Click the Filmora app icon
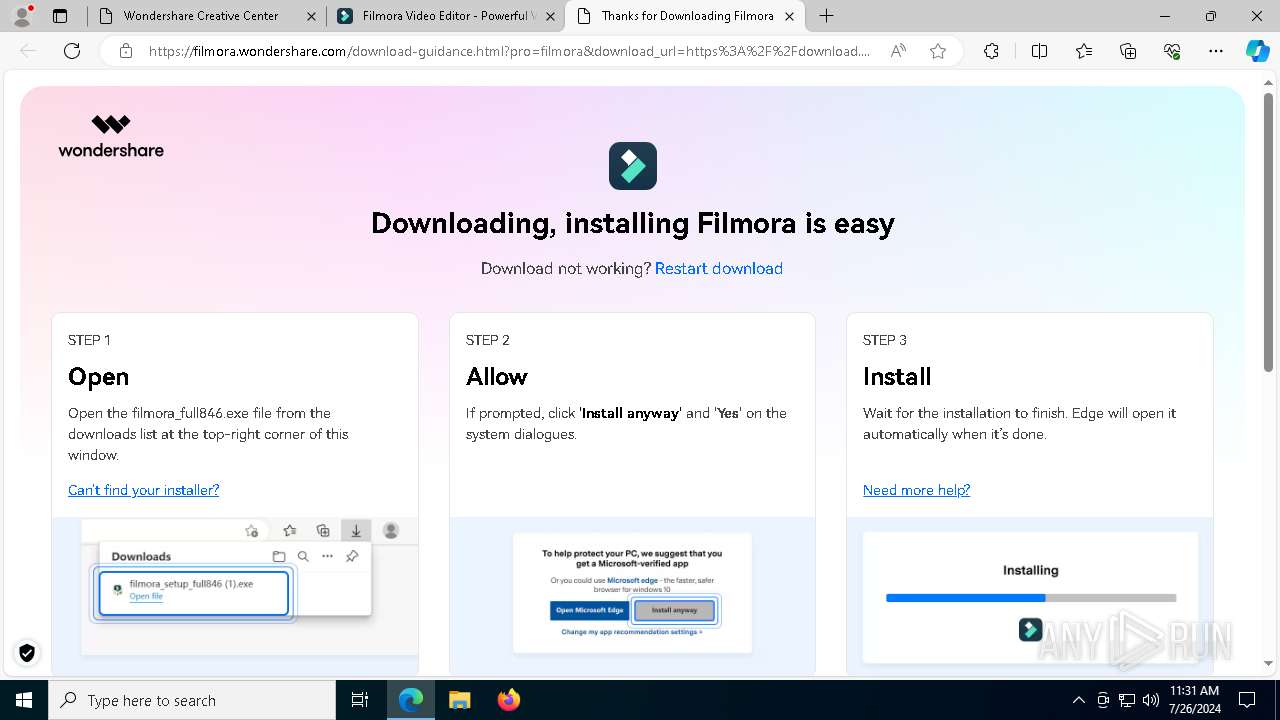1280x720 pixels. 633,165
